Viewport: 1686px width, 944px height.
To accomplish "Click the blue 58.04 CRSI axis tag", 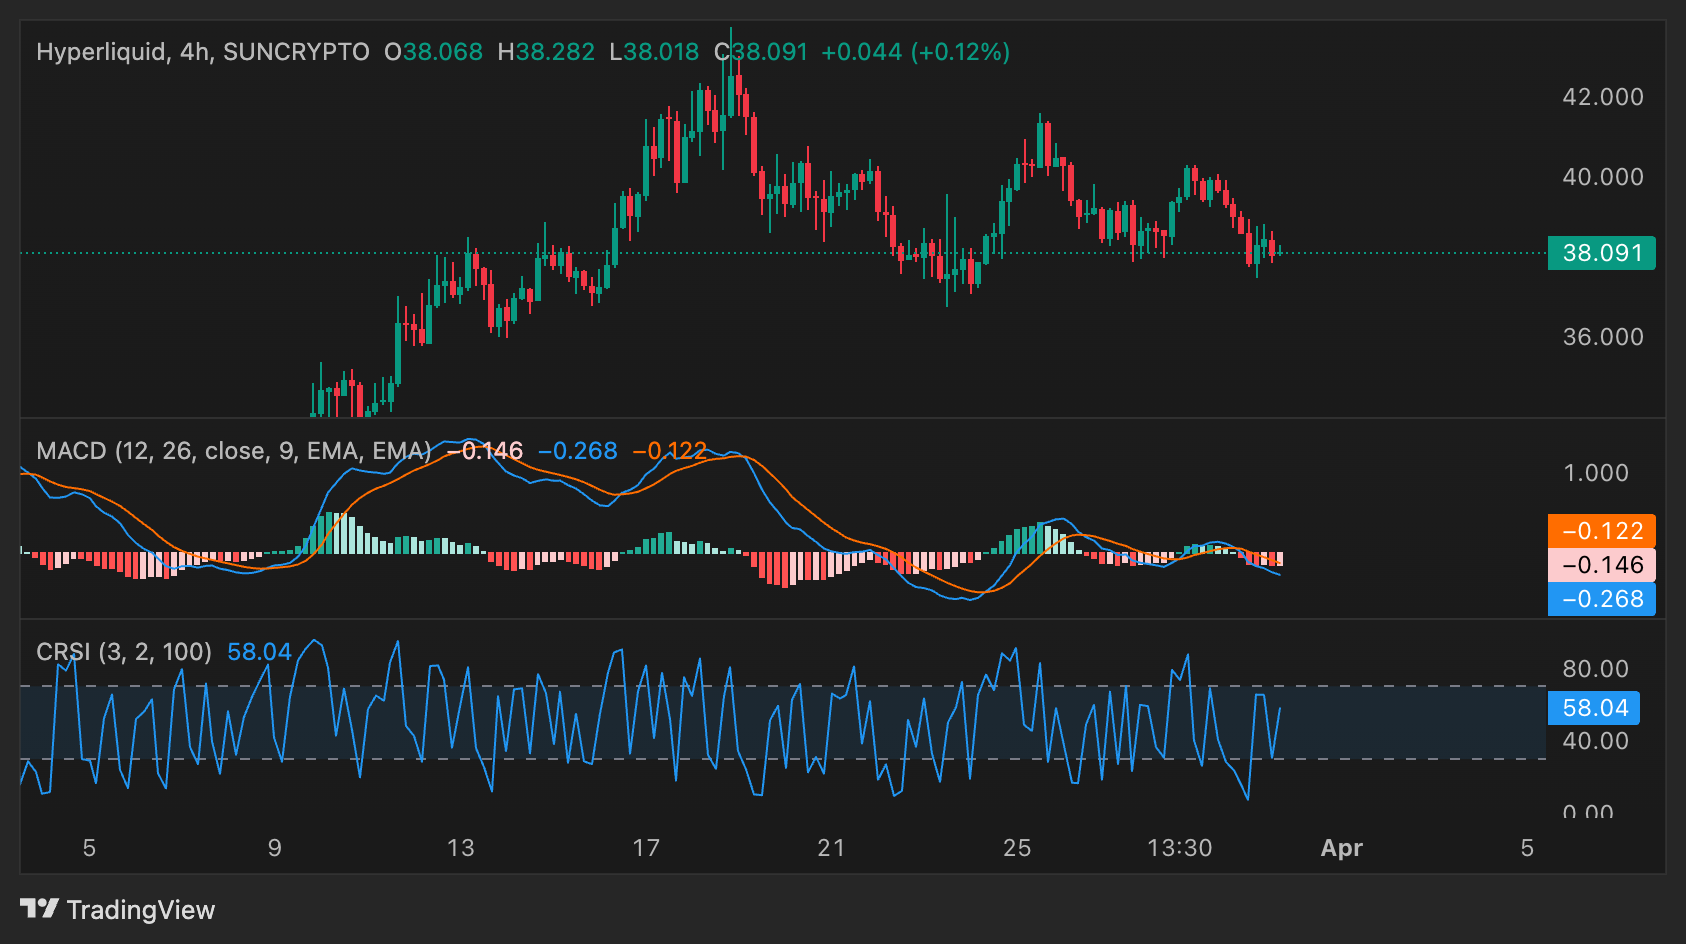I will pyautogui.click(x=1594, y=708).
